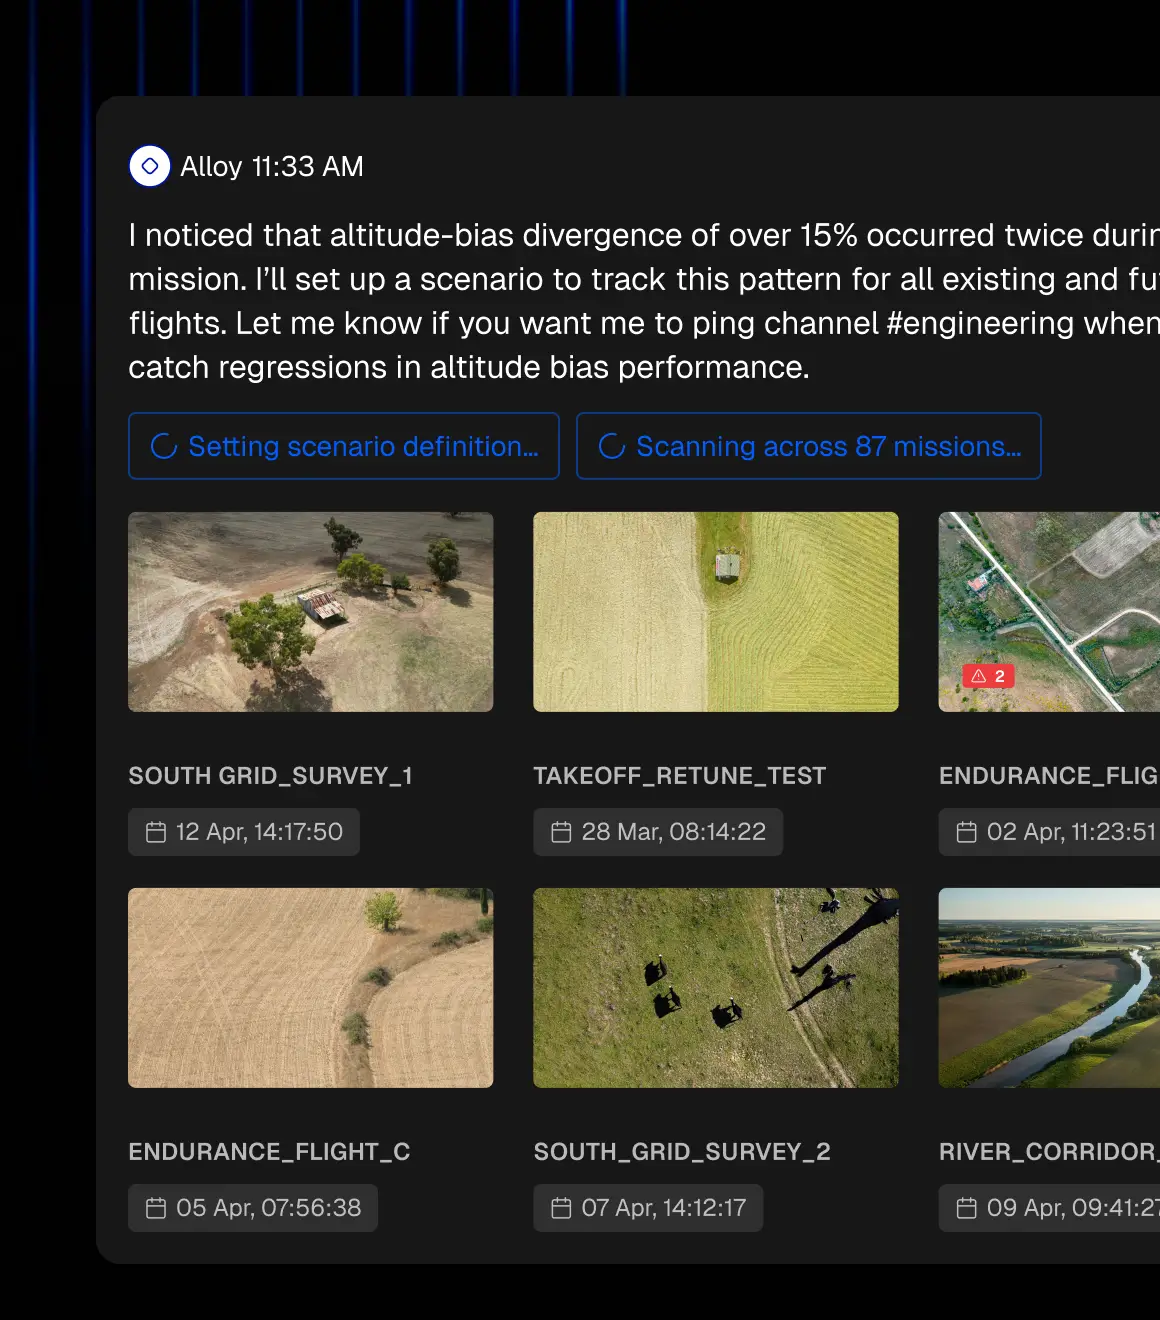Select the SOUTH GRID_SURVEY_1 title
The width and height of the screenshot is (1160, 1320).
(270, 776)
